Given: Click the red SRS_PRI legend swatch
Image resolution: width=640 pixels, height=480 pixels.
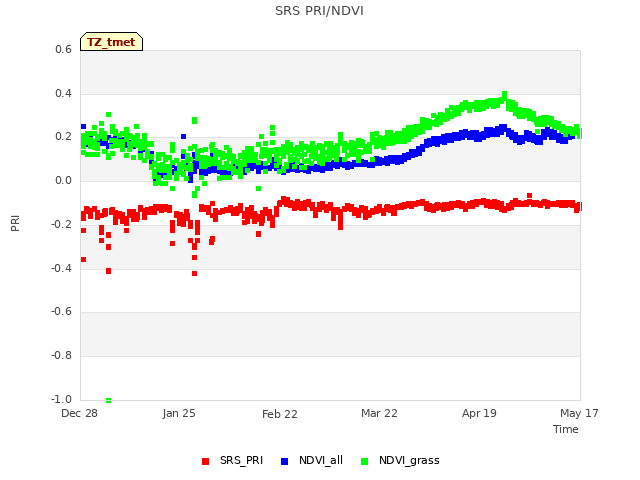Looking at the screenshot, I should click(x=205, y=461).
